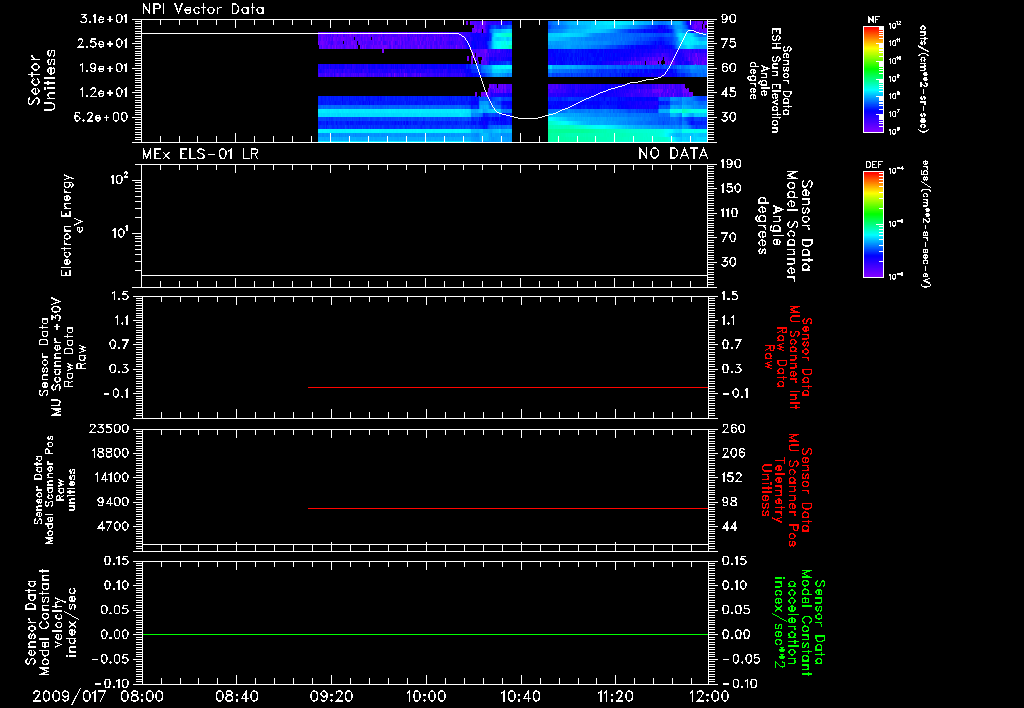Click the 'cnts/(cm**2-sr-sec)' units label
Viewport: 1024px width, 708px height.
pos(923,78)
